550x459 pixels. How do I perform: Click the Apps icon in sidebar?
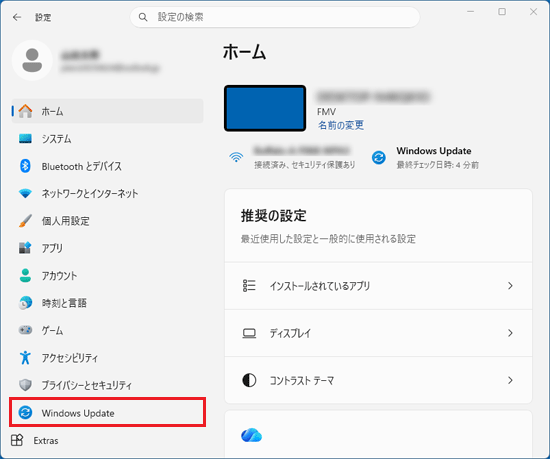(25, 248)
